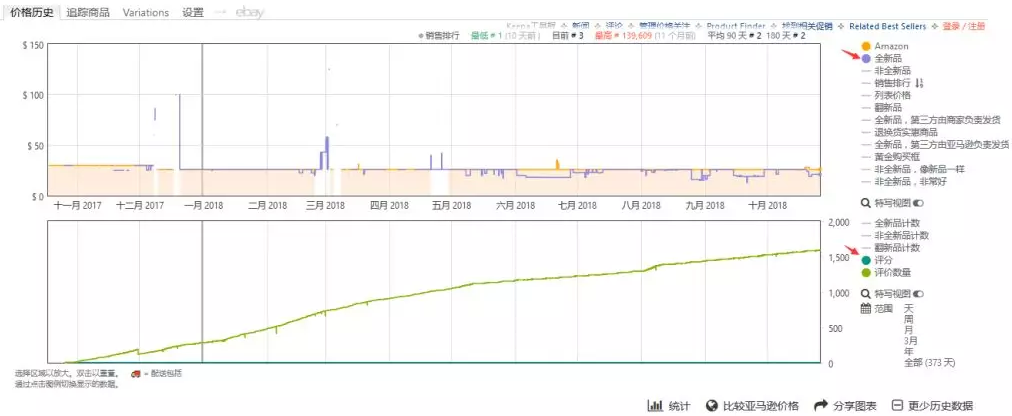Switch to the 追踪商品 tab

tap(89, 13)
